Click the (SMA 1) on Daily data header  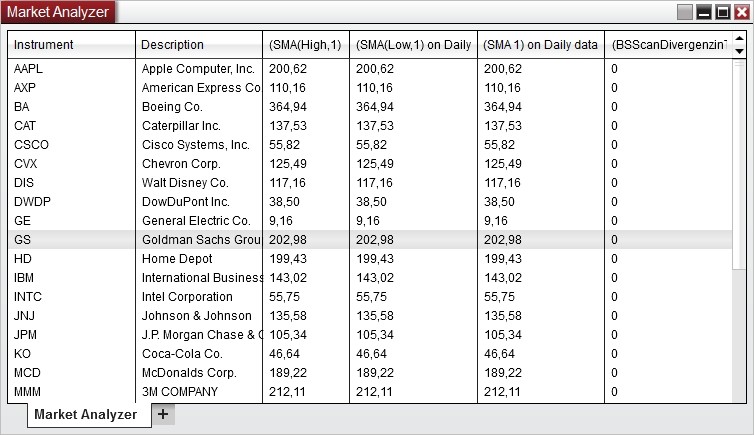point(540,45)
